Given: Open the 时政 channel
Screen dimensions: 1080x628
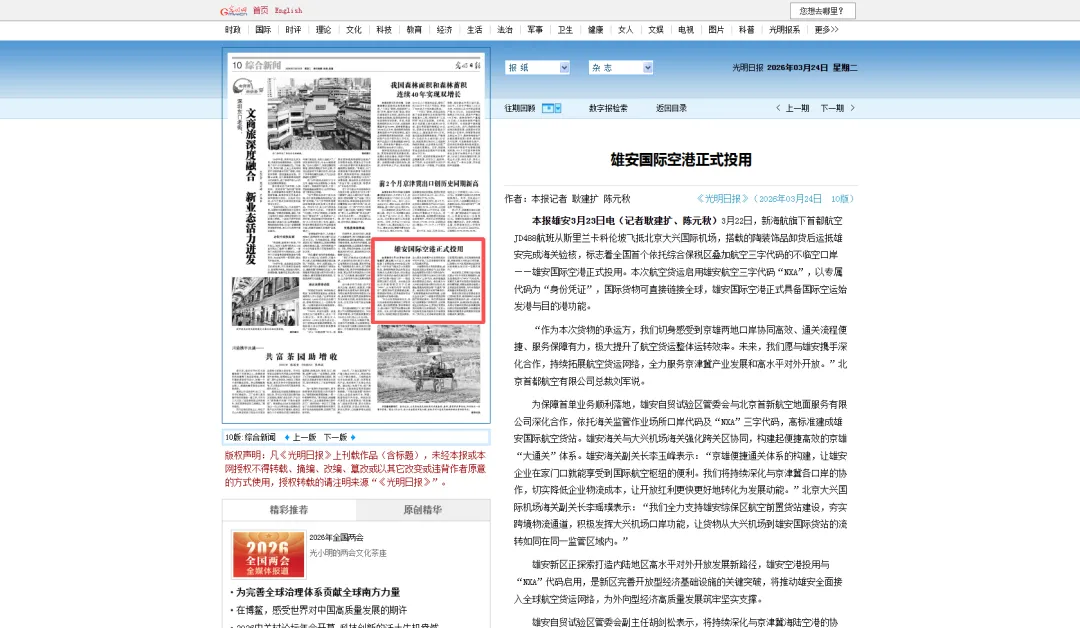Looking at the screenshot, I should [233, 30].
